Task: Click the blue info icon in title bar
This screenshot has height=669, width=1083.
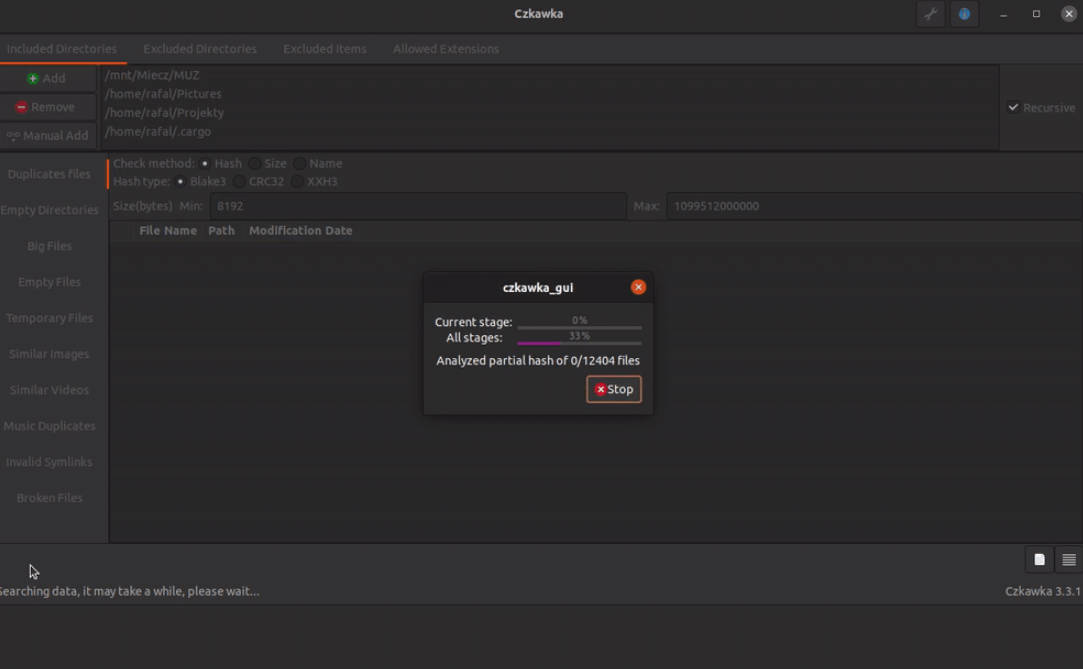Action: coord(964,14)
